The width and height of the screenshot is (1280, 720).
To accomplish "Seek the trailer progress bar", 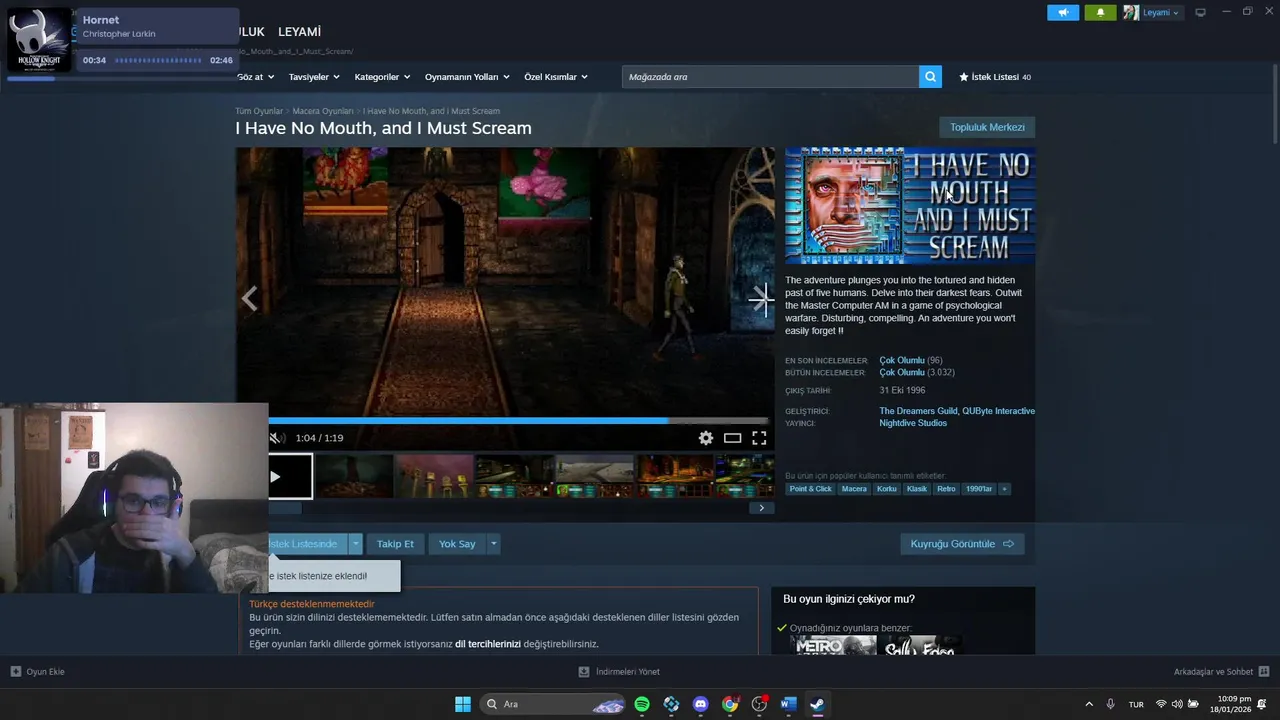I will tap(518, 421).
